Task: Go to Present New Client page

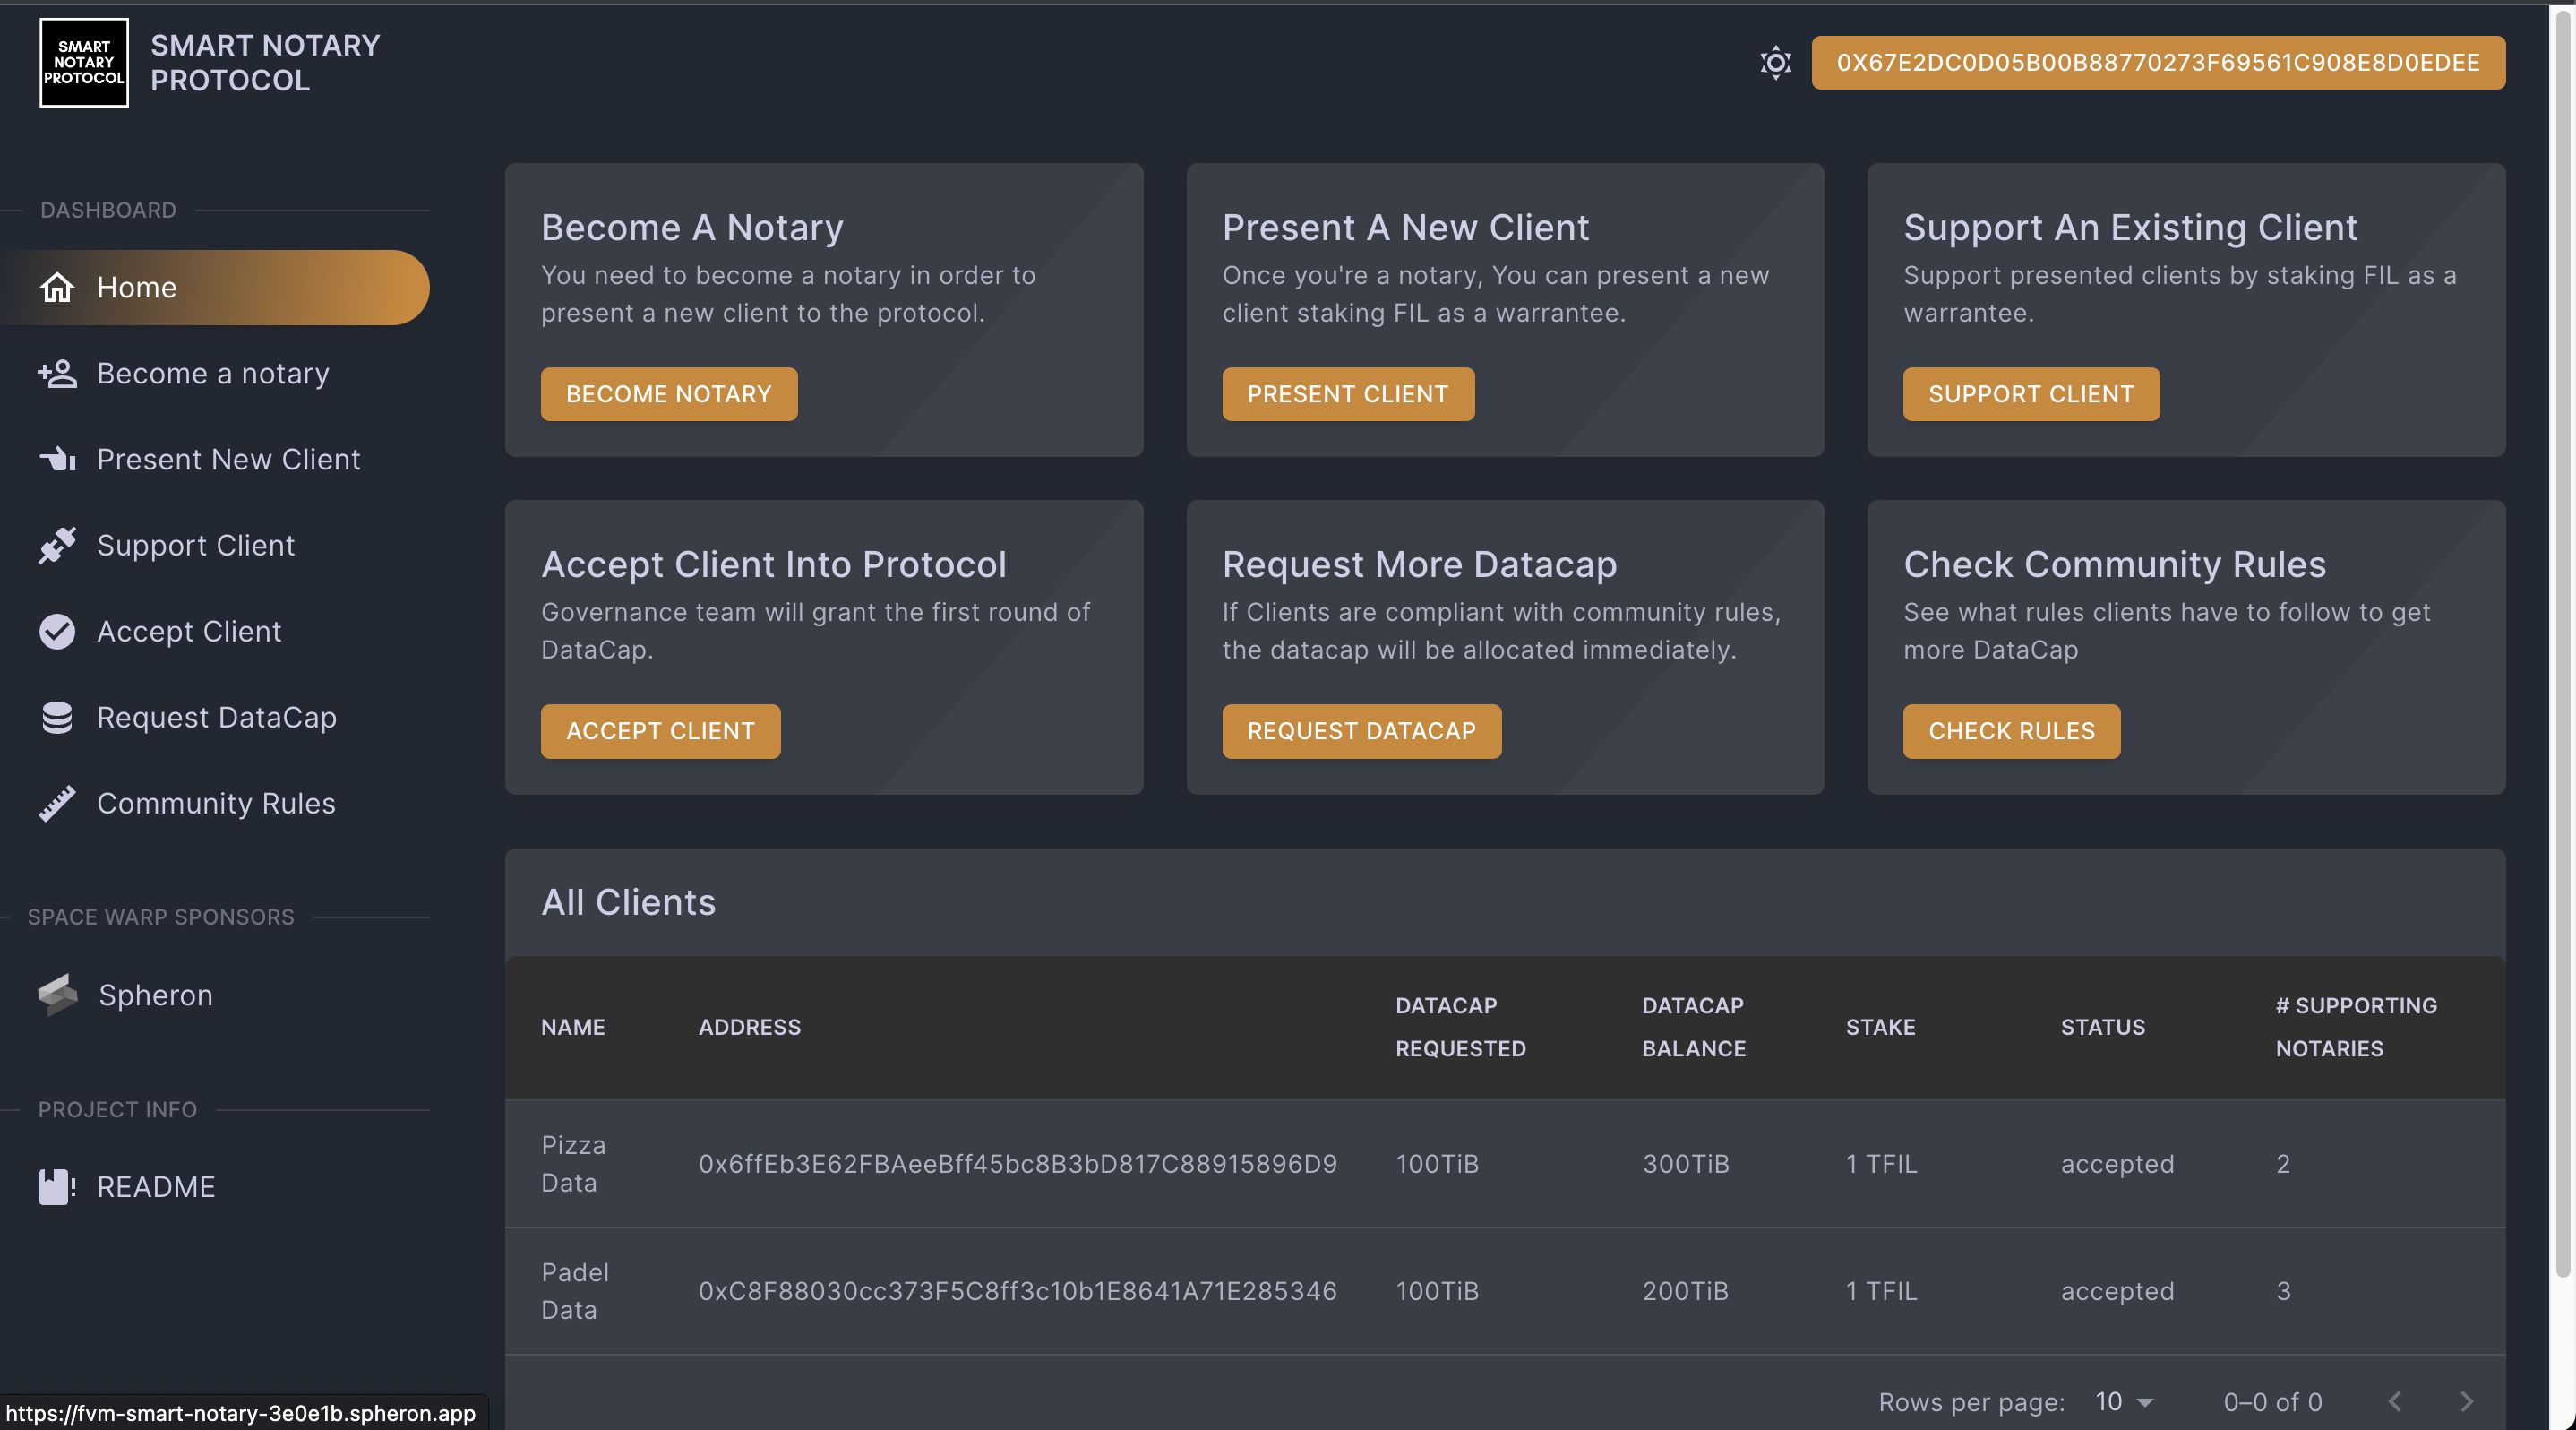Action: point(215,459)
